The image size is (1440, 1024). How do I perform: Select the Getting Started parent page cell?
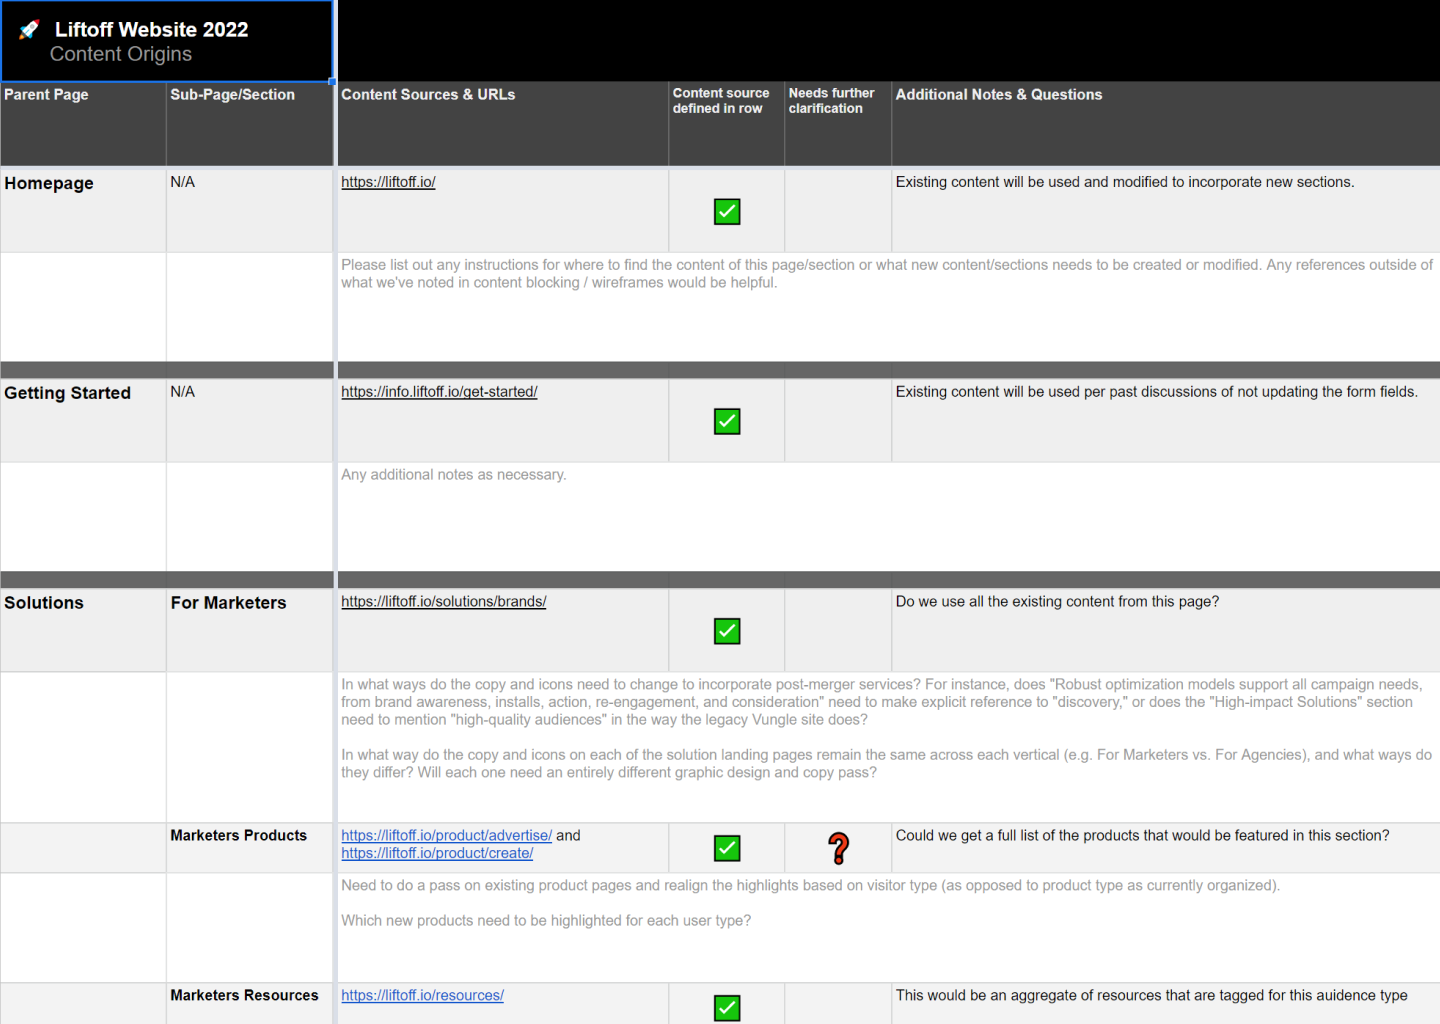pyautogui.click(x=83, y=420)
